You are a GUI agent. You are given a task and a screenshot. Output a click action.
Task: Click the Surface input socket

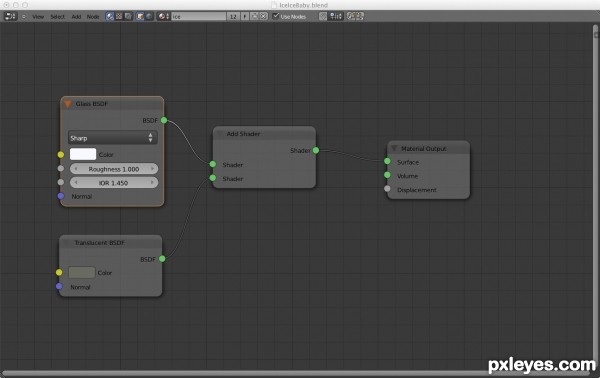click(387, 161)
